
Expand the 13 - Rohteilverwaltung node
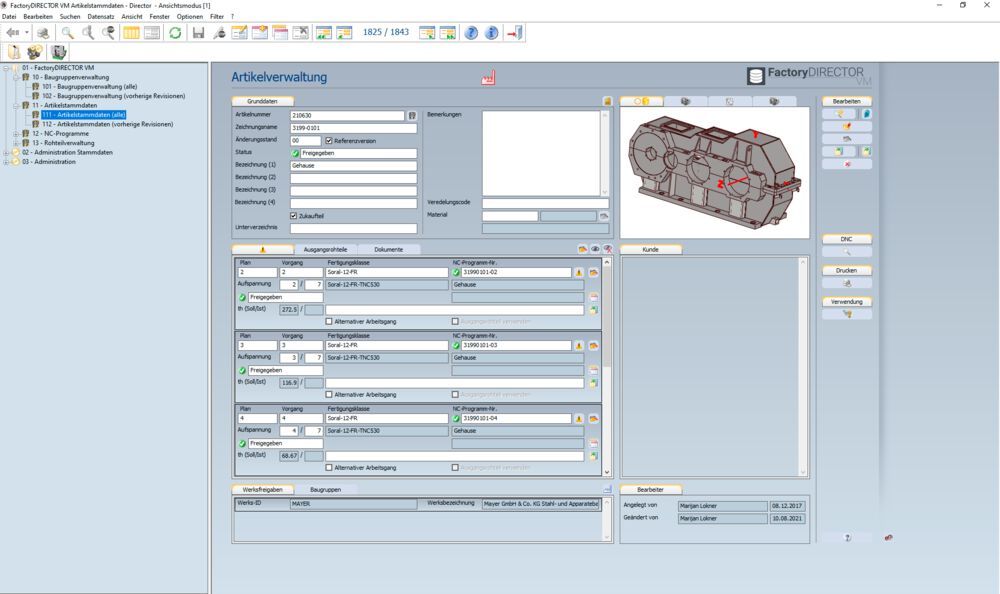[x=16, y=143]
